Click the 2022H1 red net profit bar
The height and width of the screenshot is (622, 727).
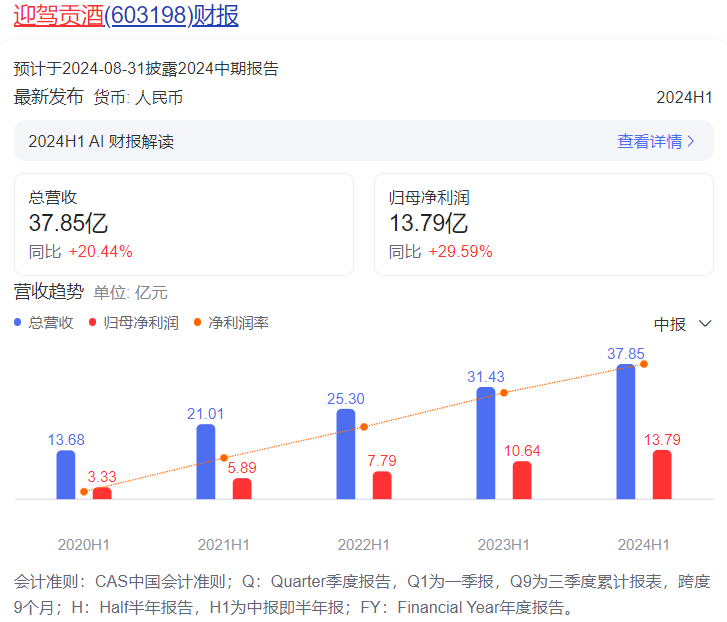click(382, 485)
